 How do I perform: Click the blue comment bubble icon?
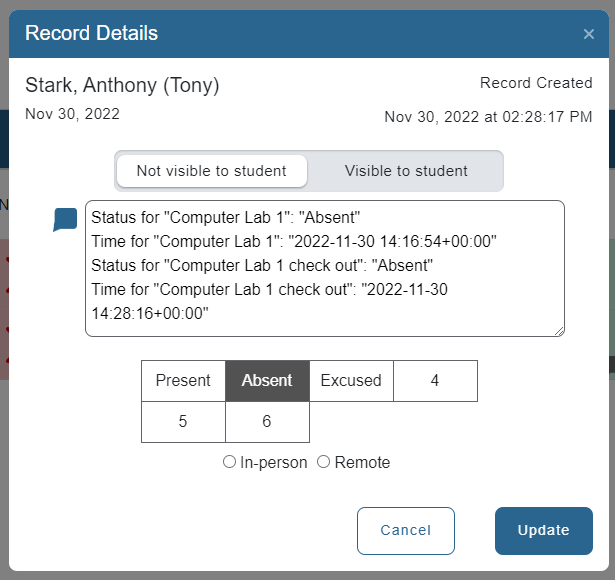65,220
